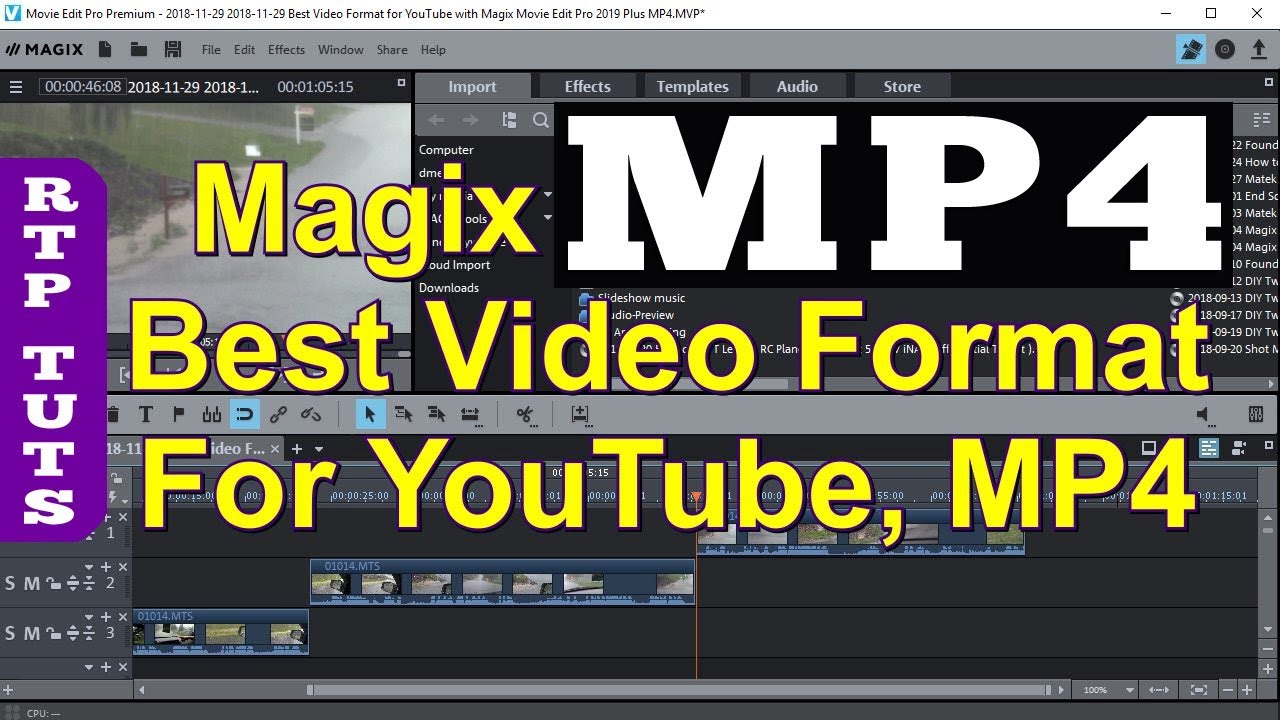Image resolution: width=1280 pixels, height=720 pixels.
Task: Switch to the Templates tab
Action: [692, 87]
